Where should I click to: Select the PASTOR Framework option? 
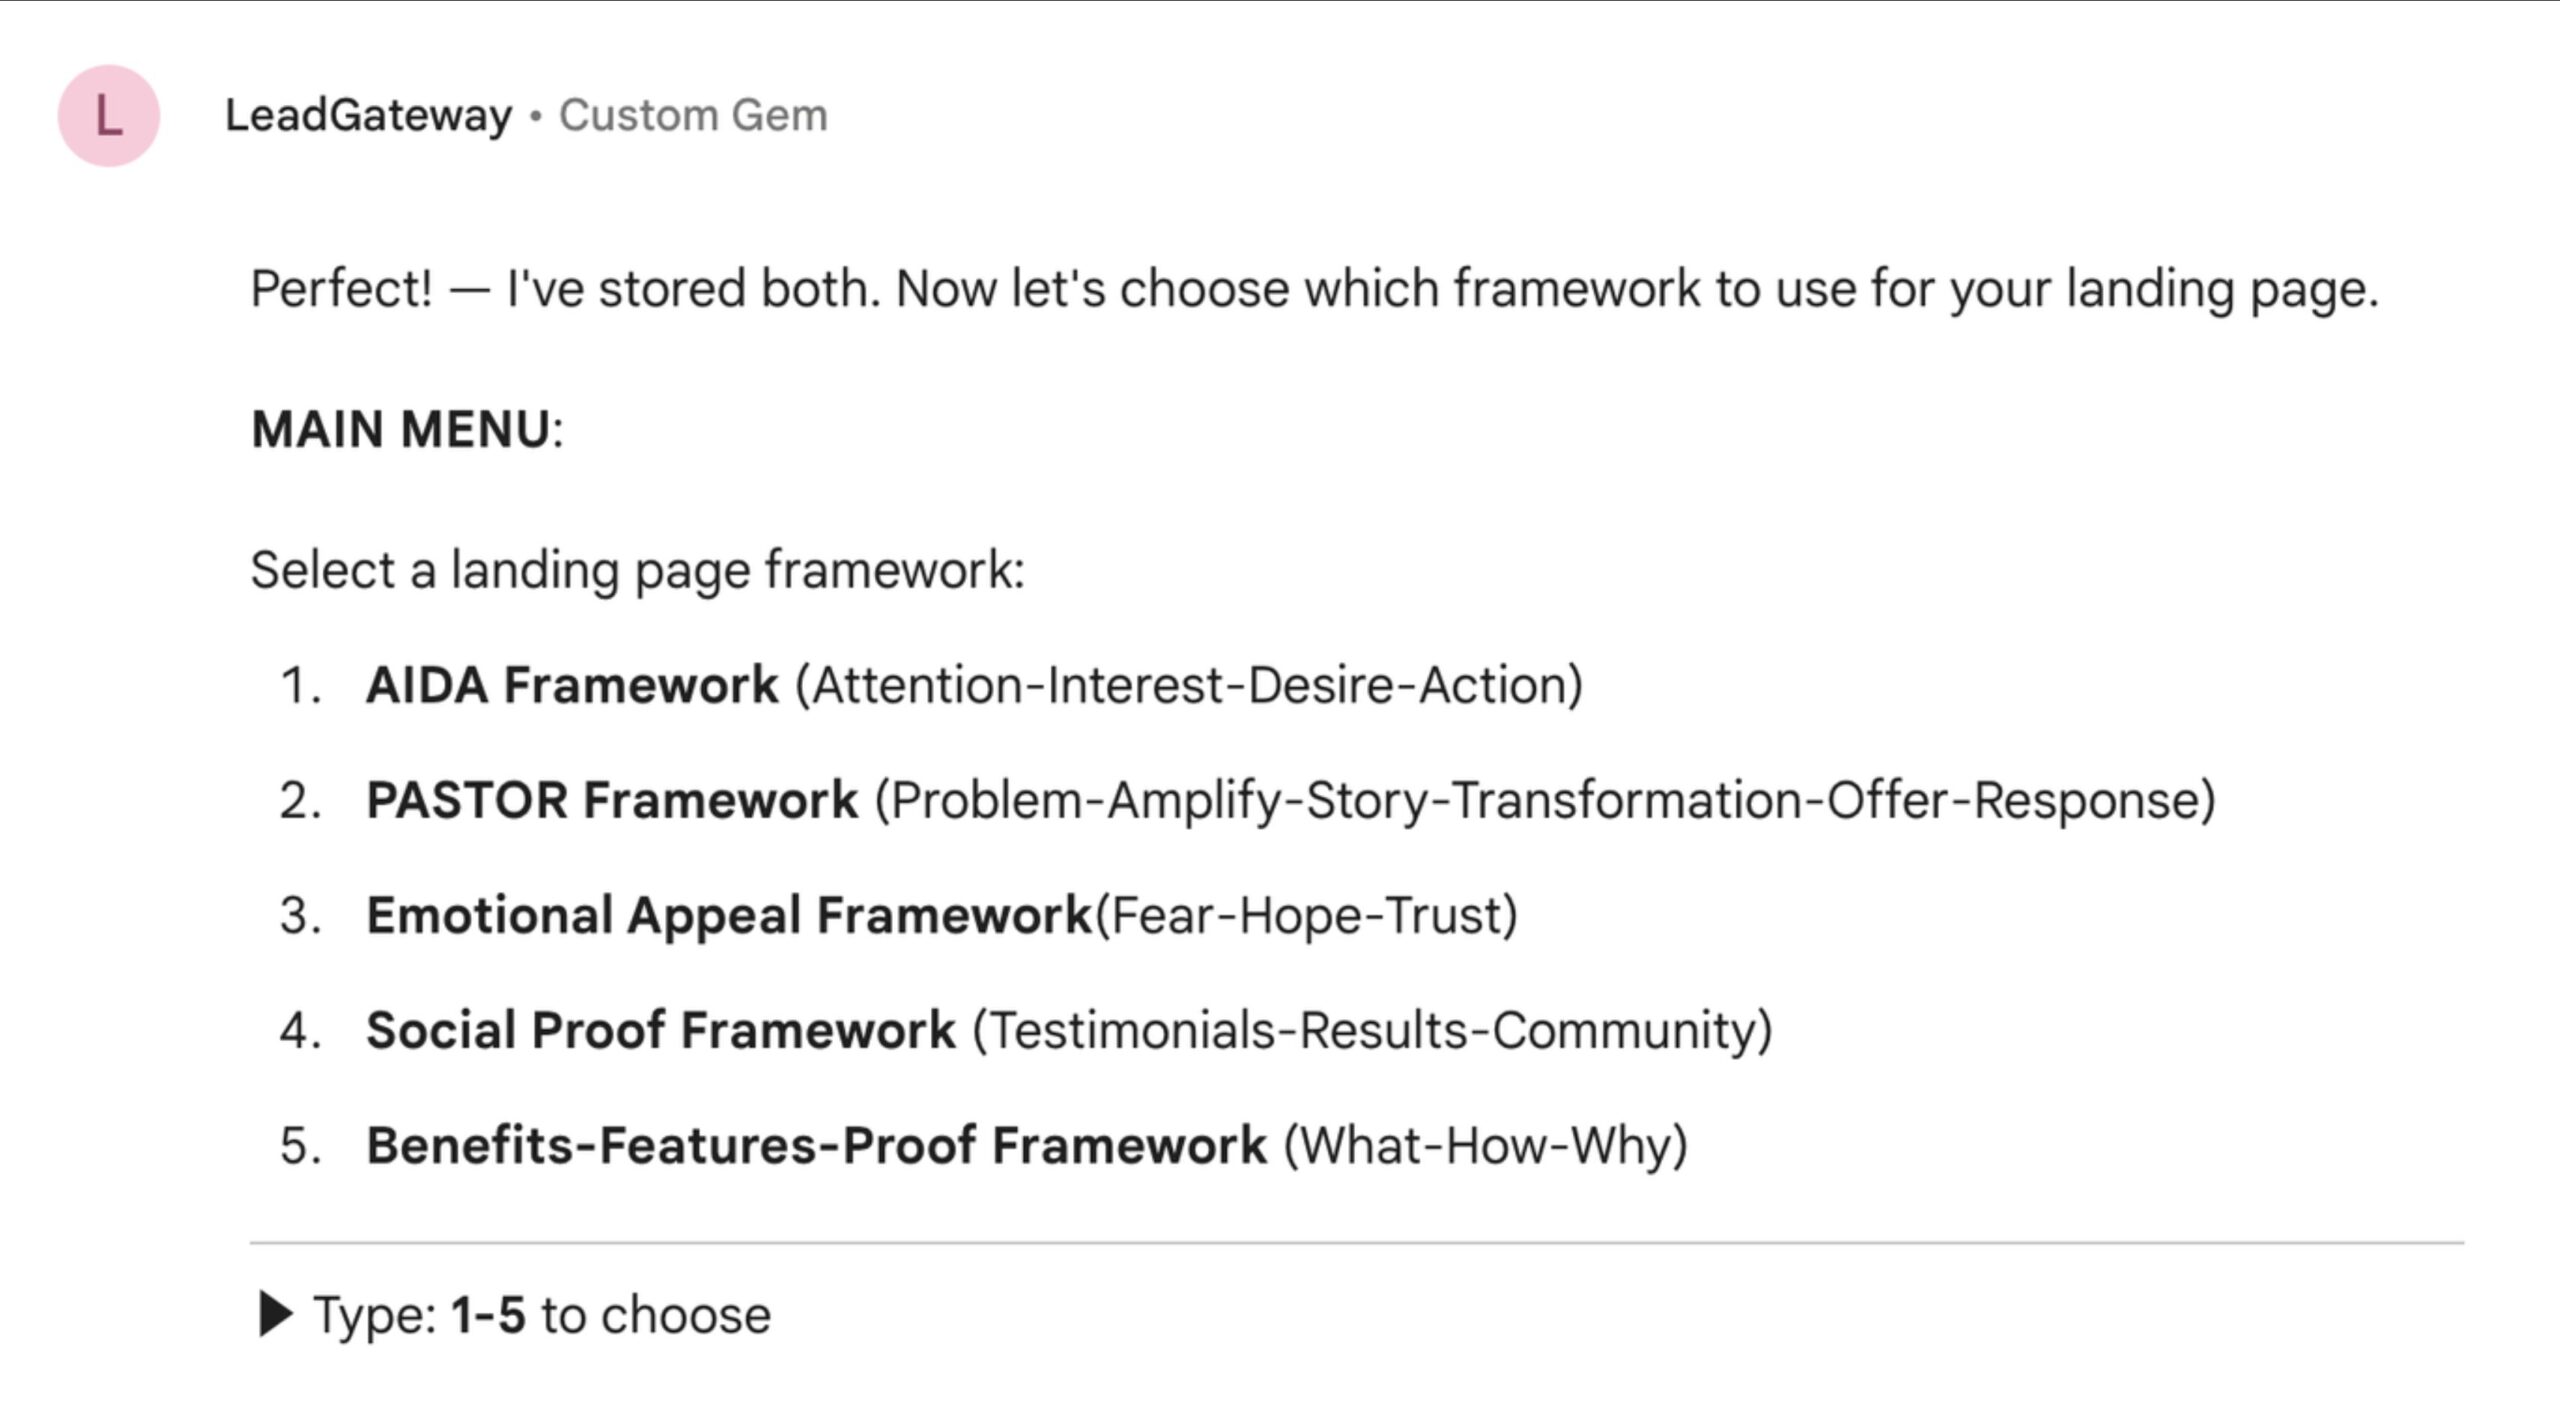pyautogui.click(x=611, y=801)
